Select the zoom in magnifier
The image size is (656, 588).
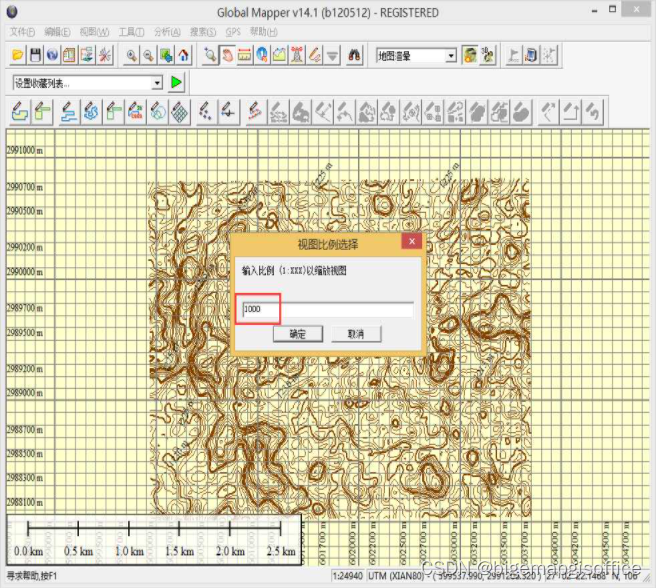(131, 55)
